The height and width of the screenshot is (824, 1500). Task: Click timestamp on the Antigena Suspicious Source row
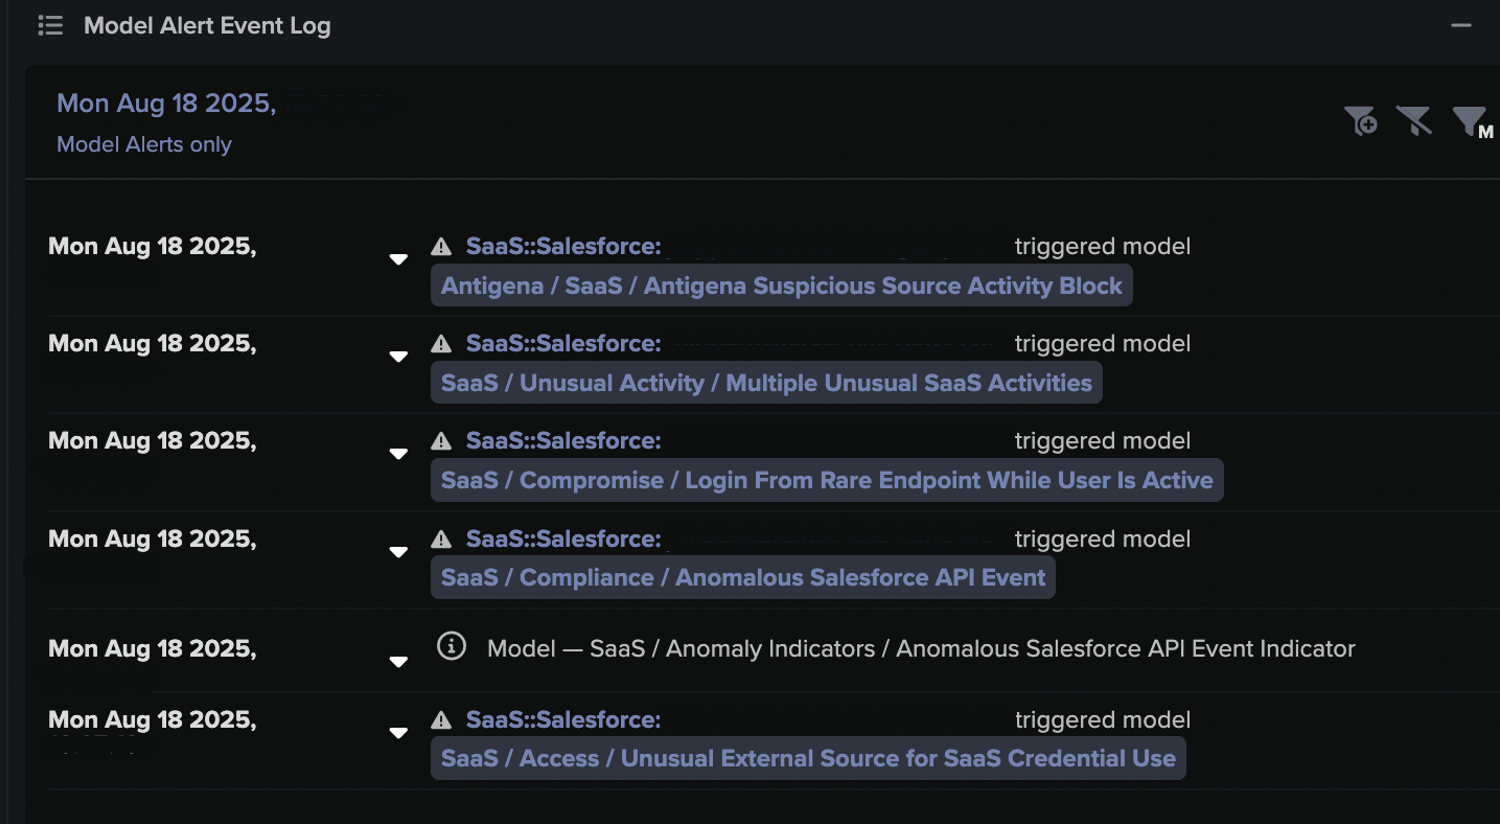[x=152, y=246]
